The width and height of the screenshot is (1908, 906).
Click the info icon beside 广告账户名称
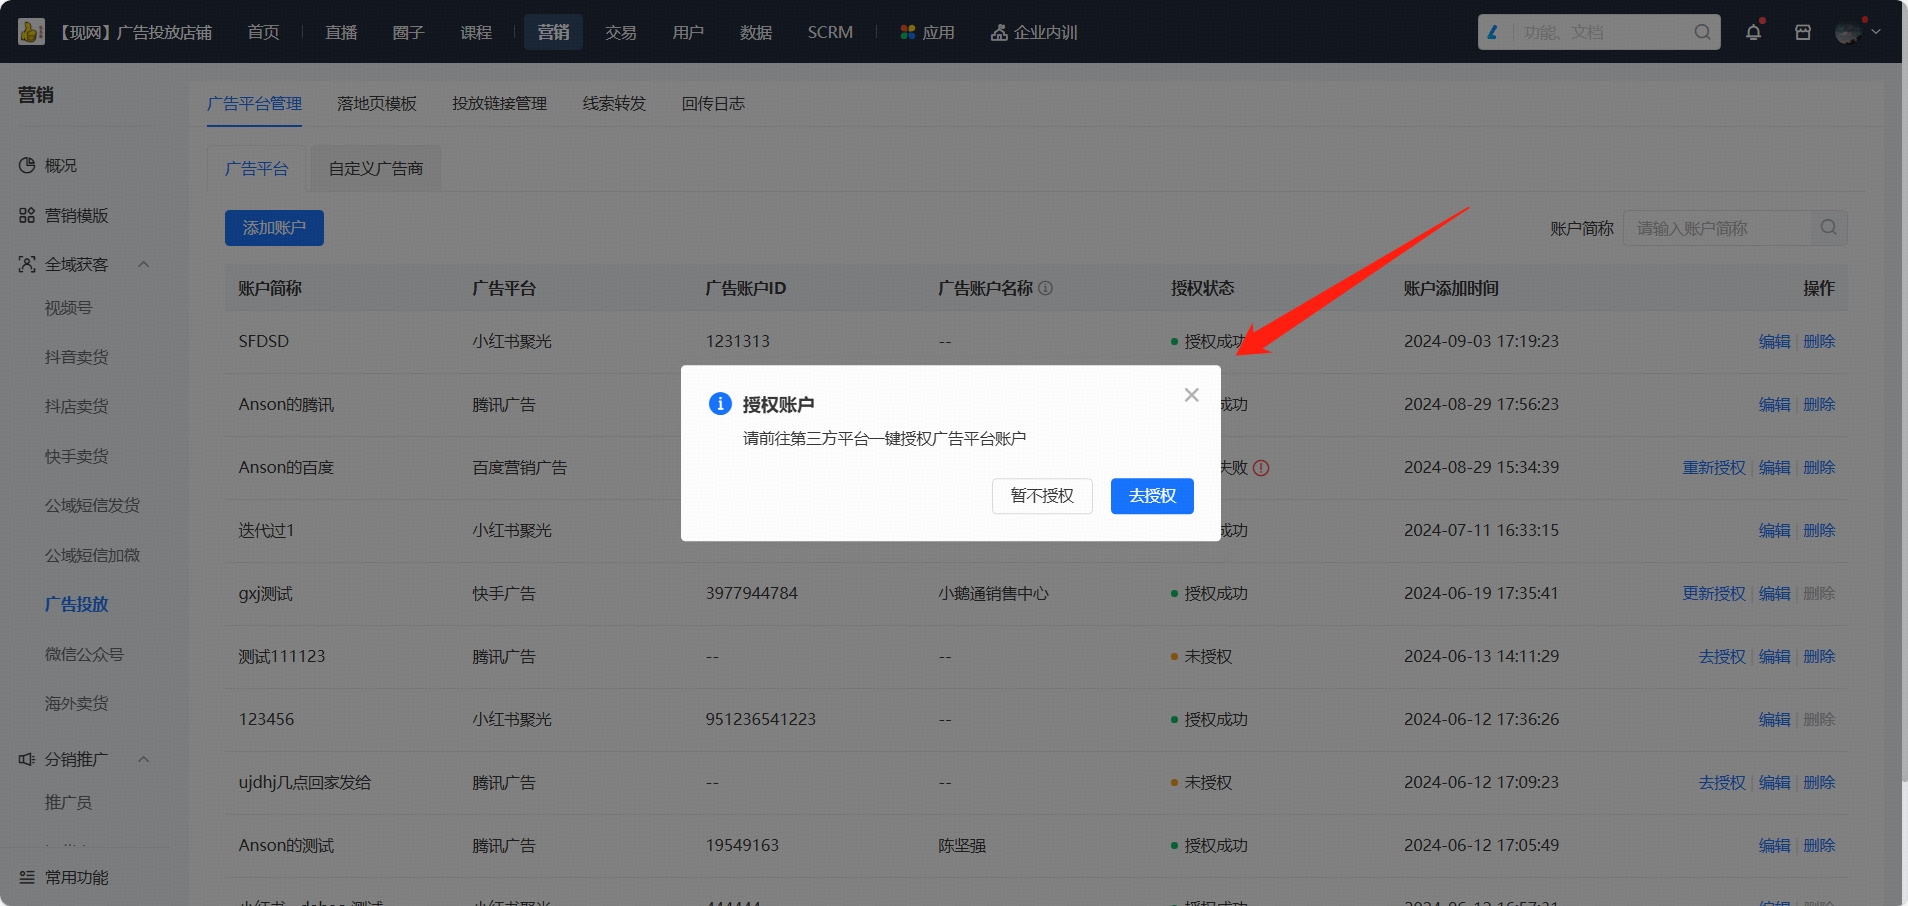(1046, 288)
